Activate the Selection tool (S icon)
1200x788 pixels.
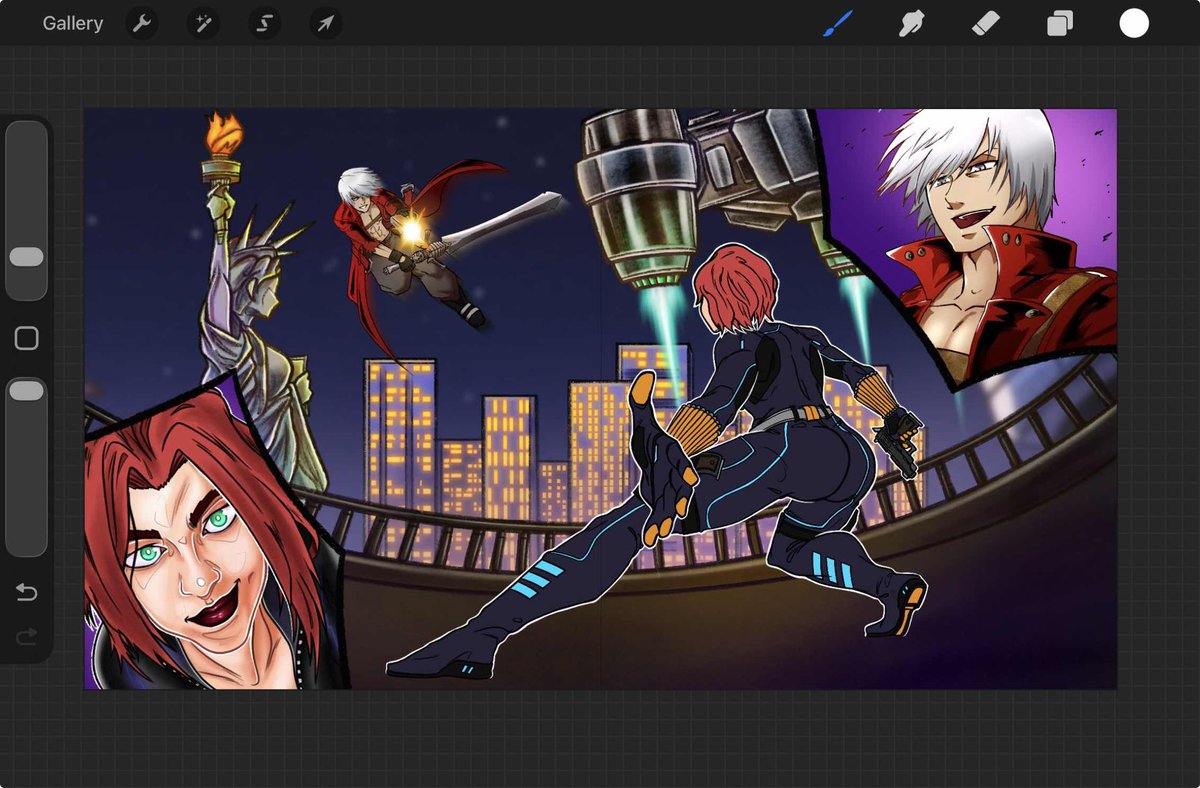point(264,23)
